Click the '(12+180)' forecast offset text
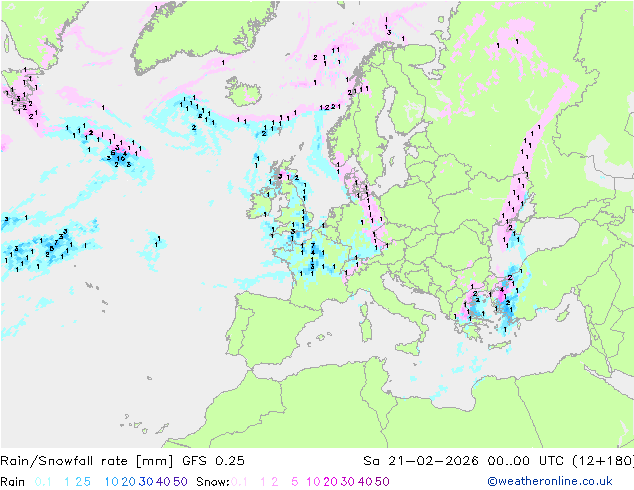The height and width of the screenshot is (490, 634). (603, 461)
